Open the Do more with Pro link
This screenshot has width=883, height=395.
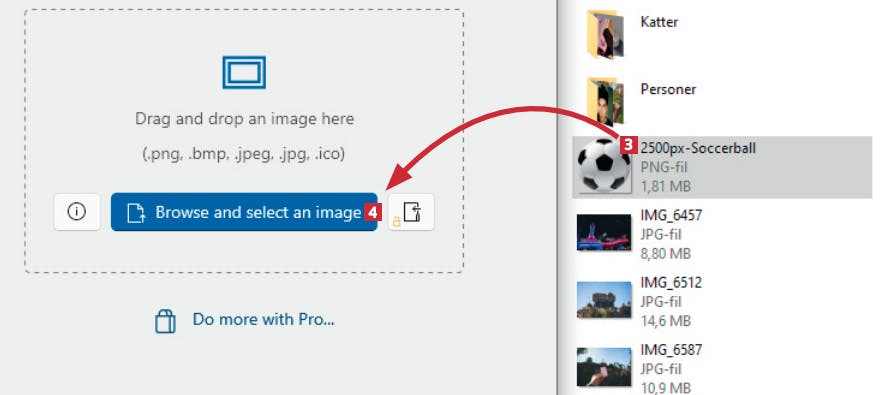[x=264, y=319]
